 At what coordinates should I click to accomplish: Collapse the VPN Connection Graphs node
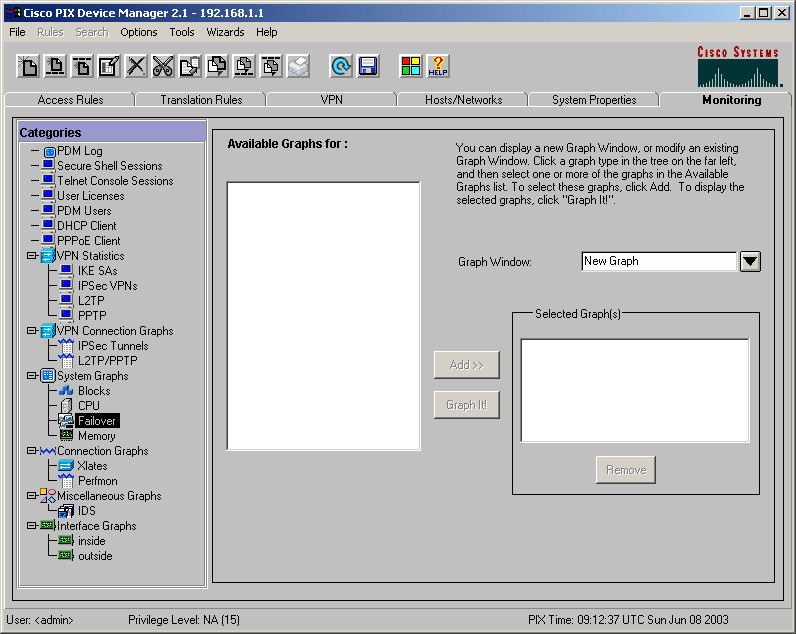point(32,331)
